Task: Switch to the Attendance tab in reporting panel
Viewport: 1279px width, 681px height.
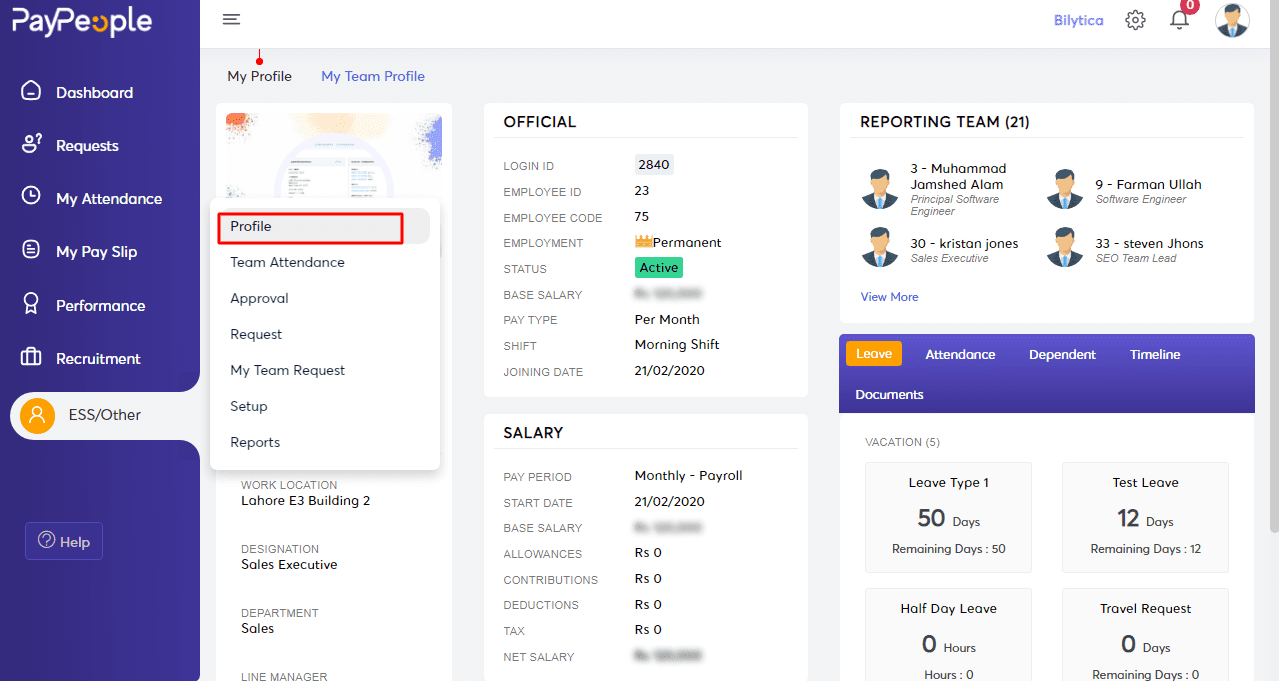Action: (x=959, y=353)
